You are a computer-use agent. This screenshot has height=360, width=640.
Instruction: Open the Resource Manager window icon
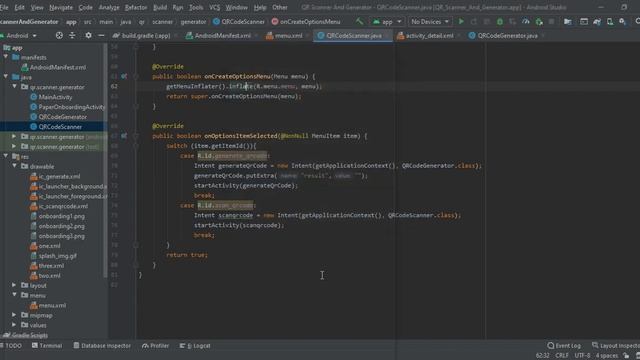pyautogui.click(x=584, y=21)
